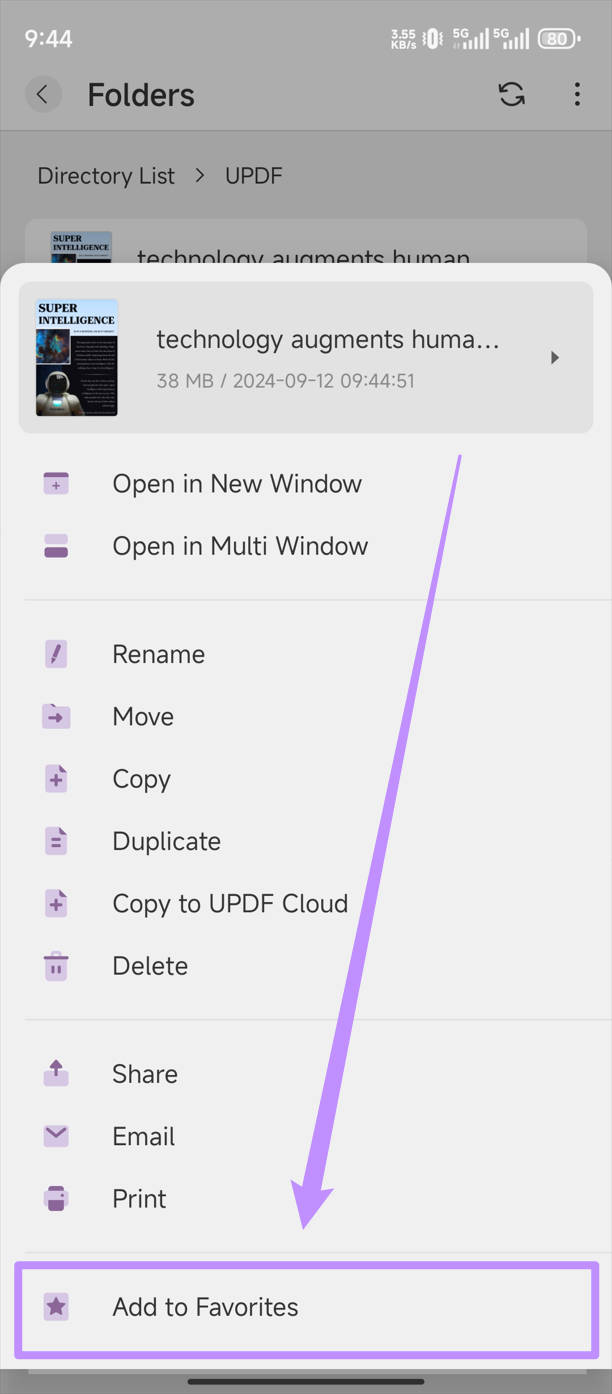612x1394 pixels.
Task: Expand file details with the triangle arrow
Action: click(x=555, y=357)
